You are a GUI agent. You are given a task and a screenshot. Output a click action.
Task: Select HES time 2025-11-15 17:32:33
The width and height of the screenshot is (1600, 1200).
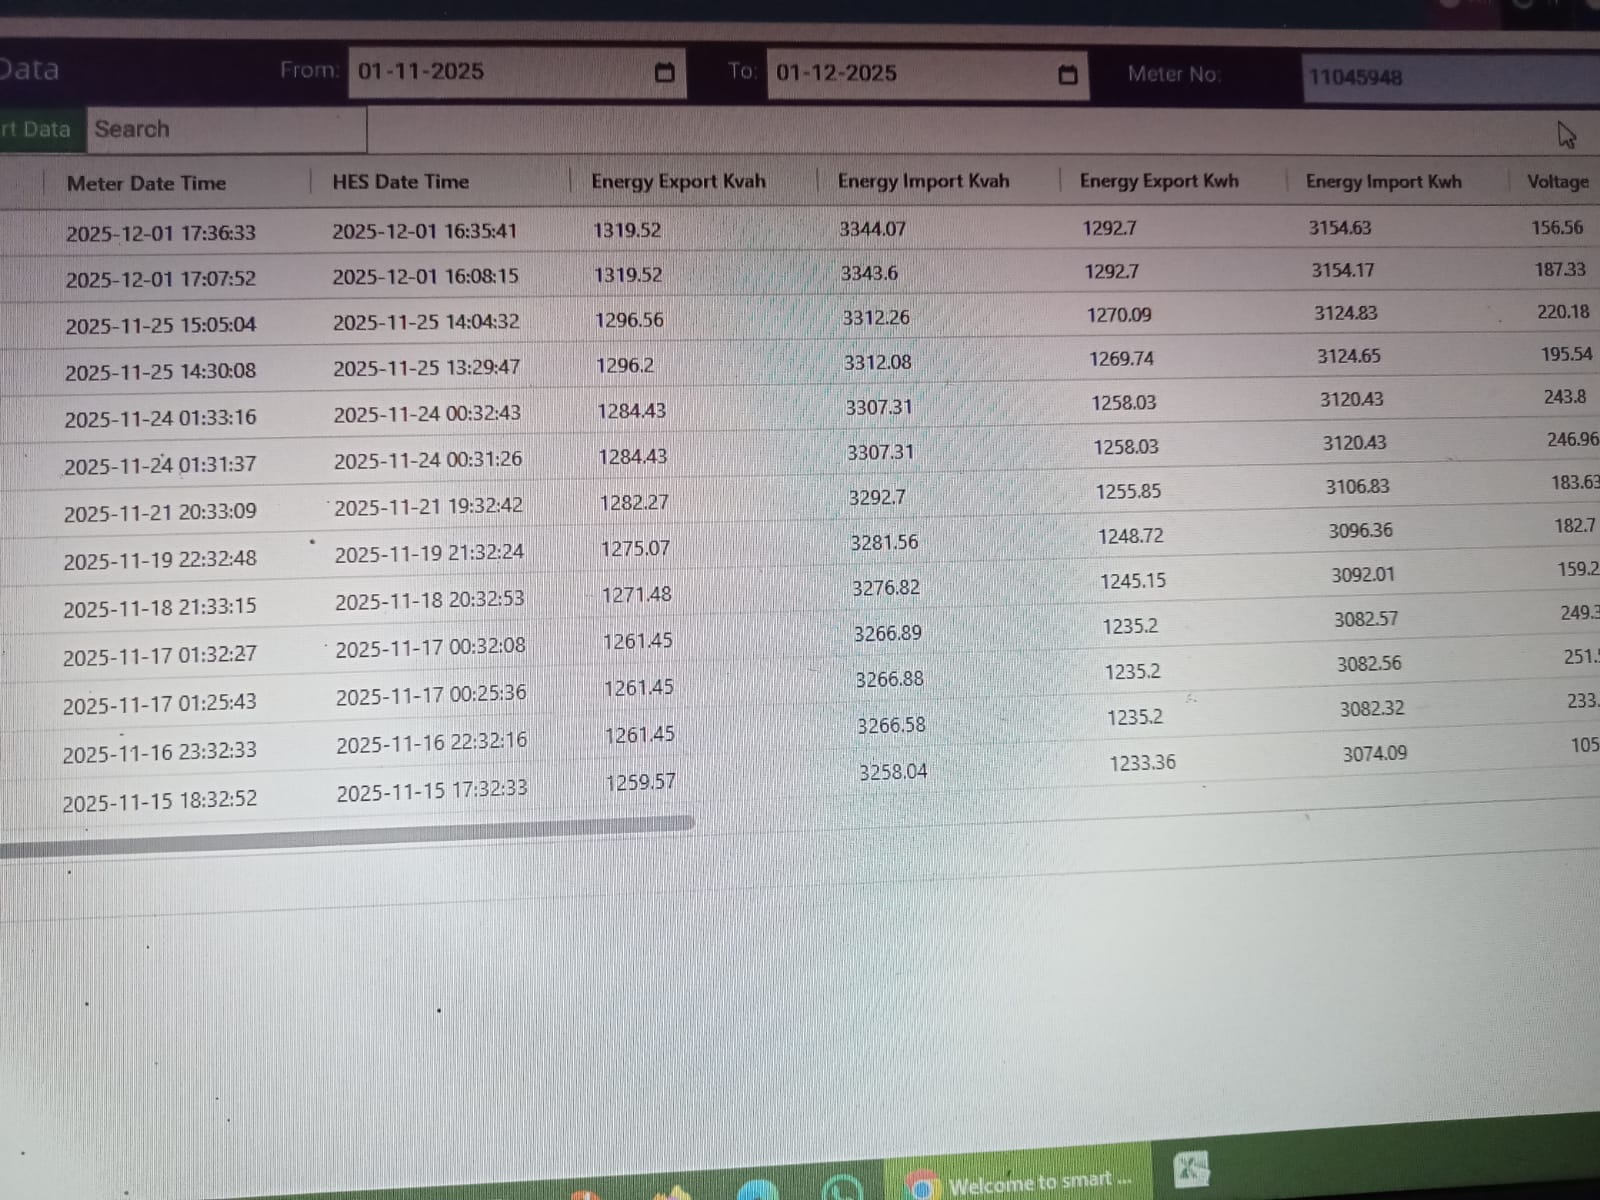432,791
